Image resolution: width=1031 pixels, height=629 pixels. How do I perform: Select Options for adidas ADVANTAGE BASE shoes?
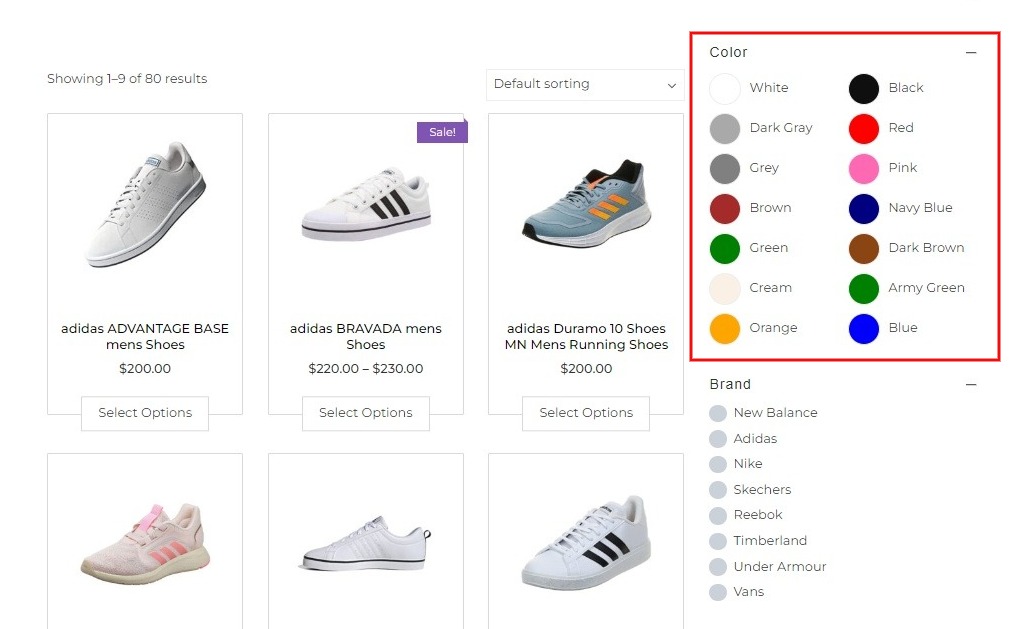click(x=145, y=413)
